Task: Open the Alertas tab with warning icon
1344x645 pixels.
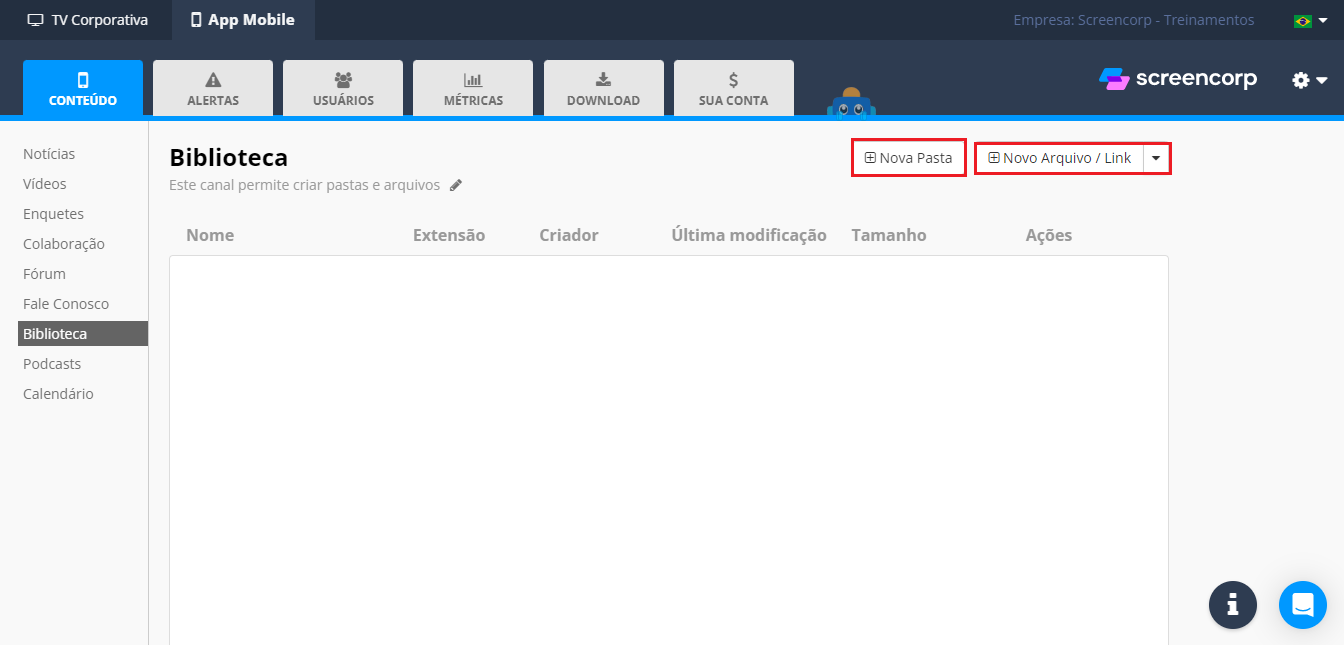Action: coord(213,89)
